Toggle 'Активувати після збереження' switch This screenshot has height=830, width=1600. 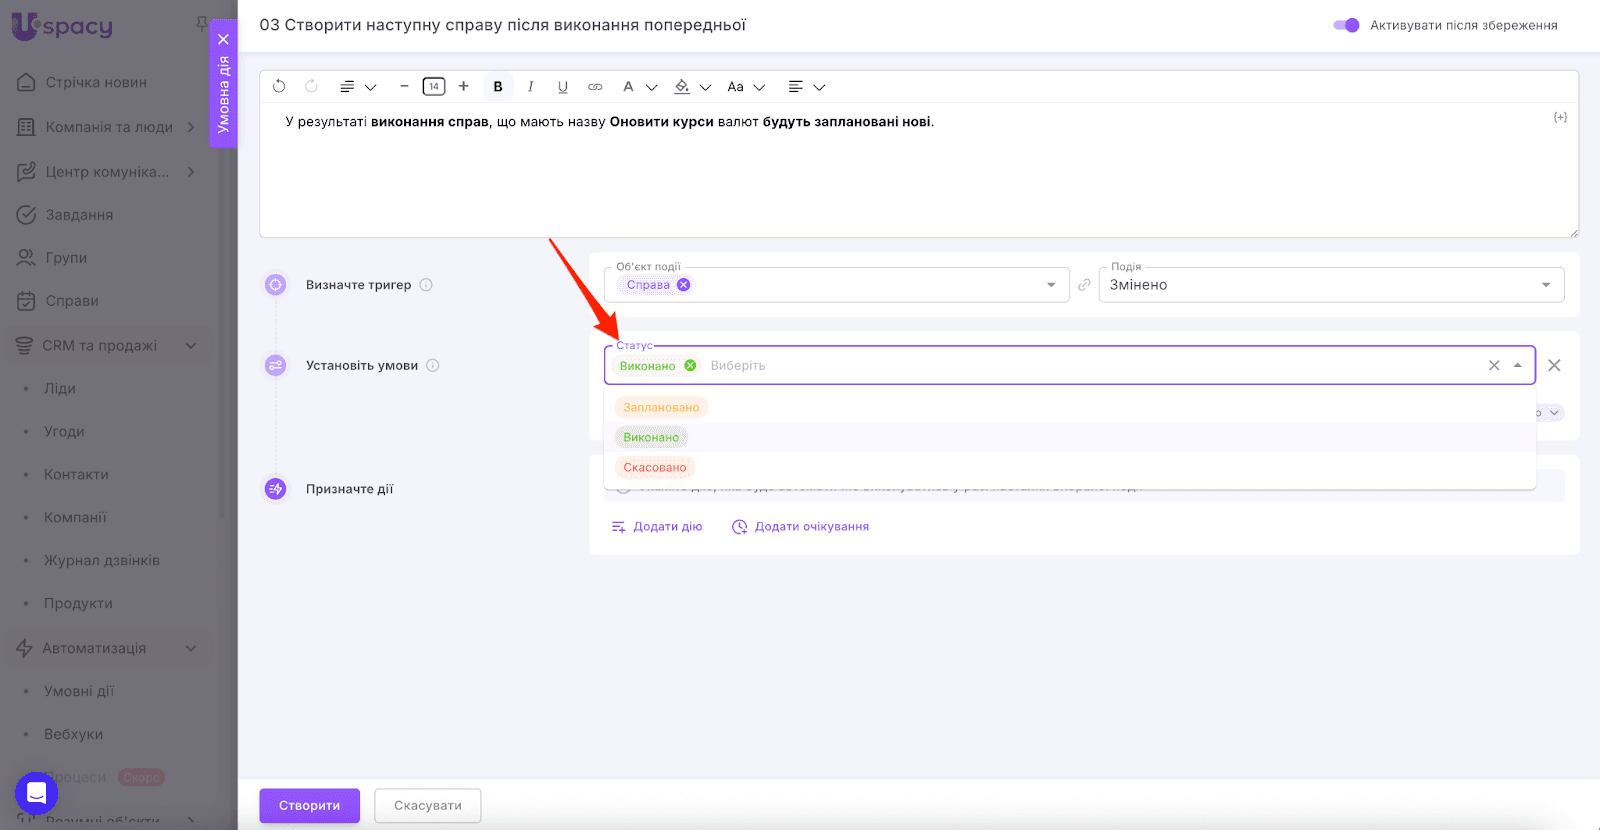point(1346,25)
